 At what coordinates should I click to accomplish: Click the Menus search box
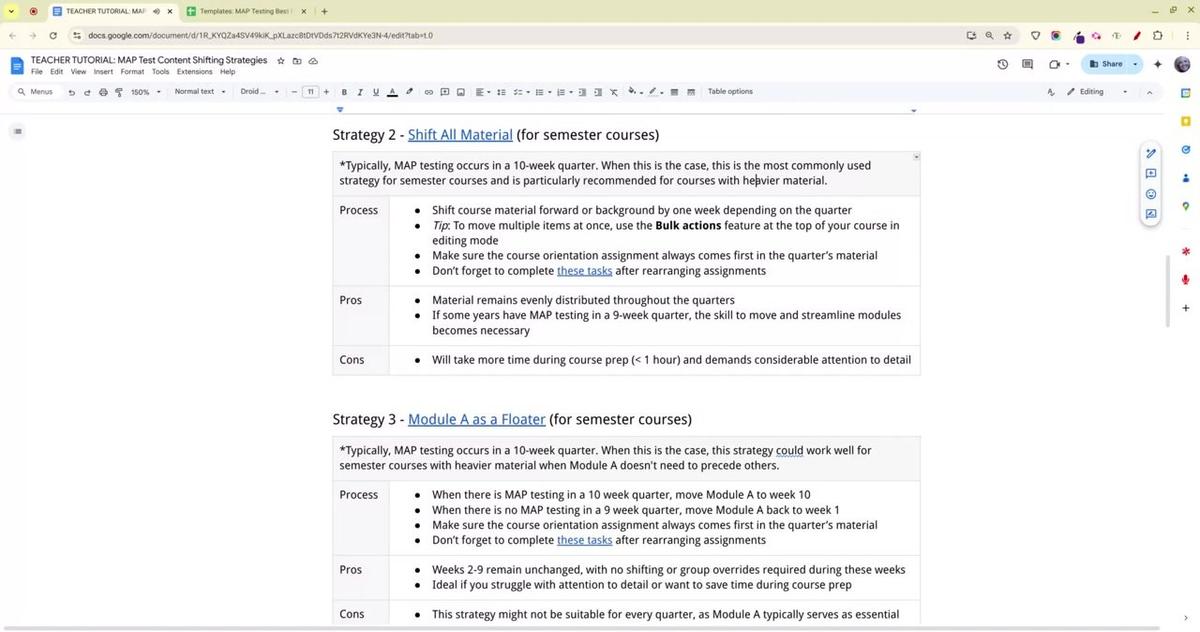(x=35, y=92)
